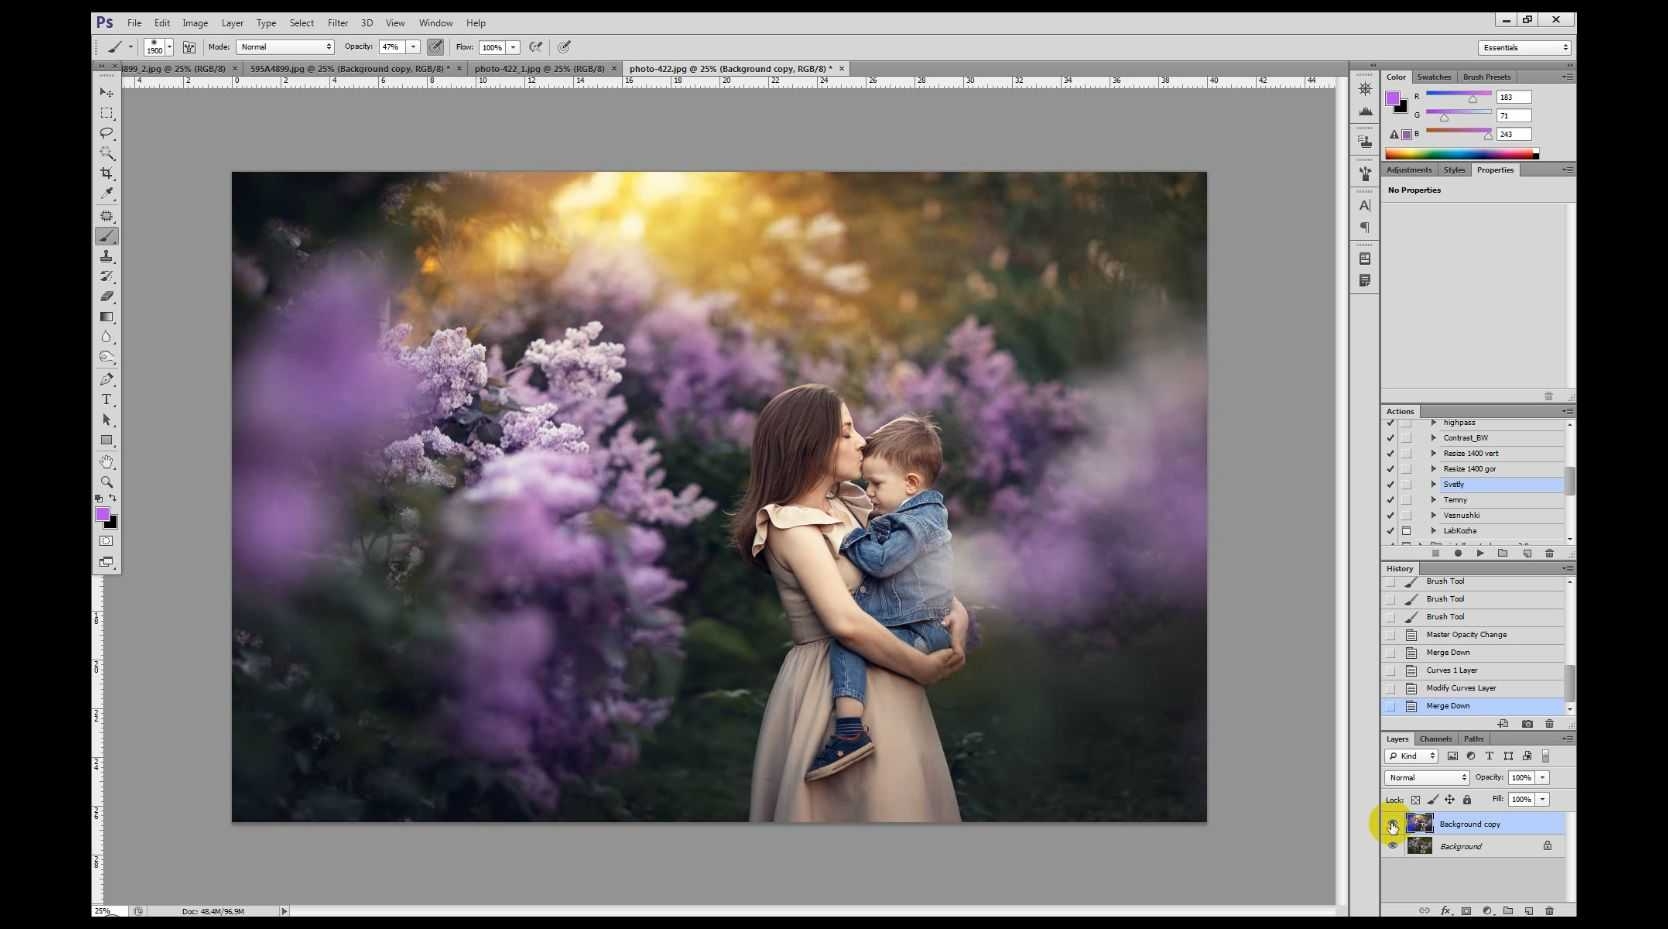Viewport: 1668px width, 929px height.
Task: Switch to the Channels tab
Action: pos(1435,739)
